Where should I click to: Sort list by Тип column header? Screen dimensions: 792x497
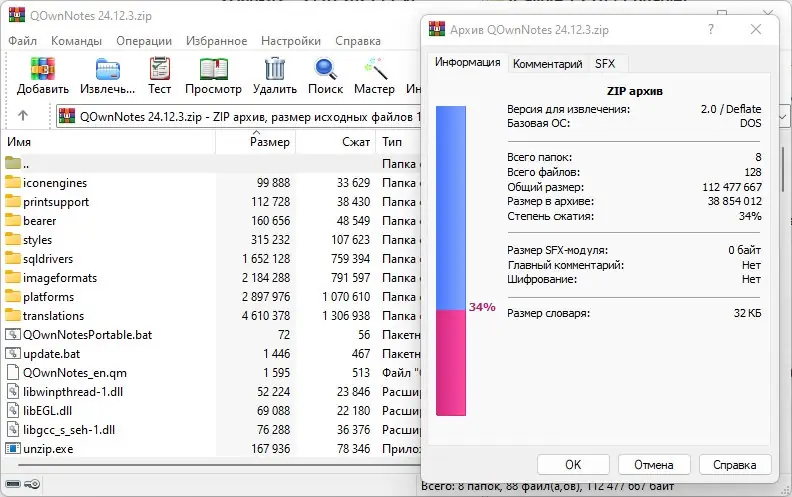tap(399, 142)
